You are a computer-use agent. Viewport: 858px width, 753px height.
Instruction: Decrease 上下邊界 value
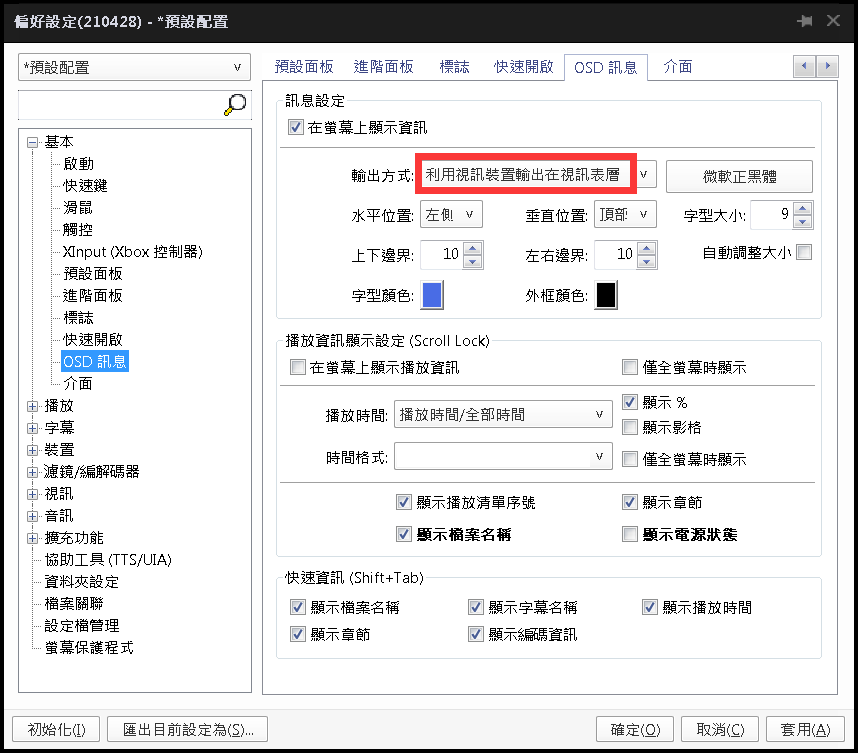473,262
